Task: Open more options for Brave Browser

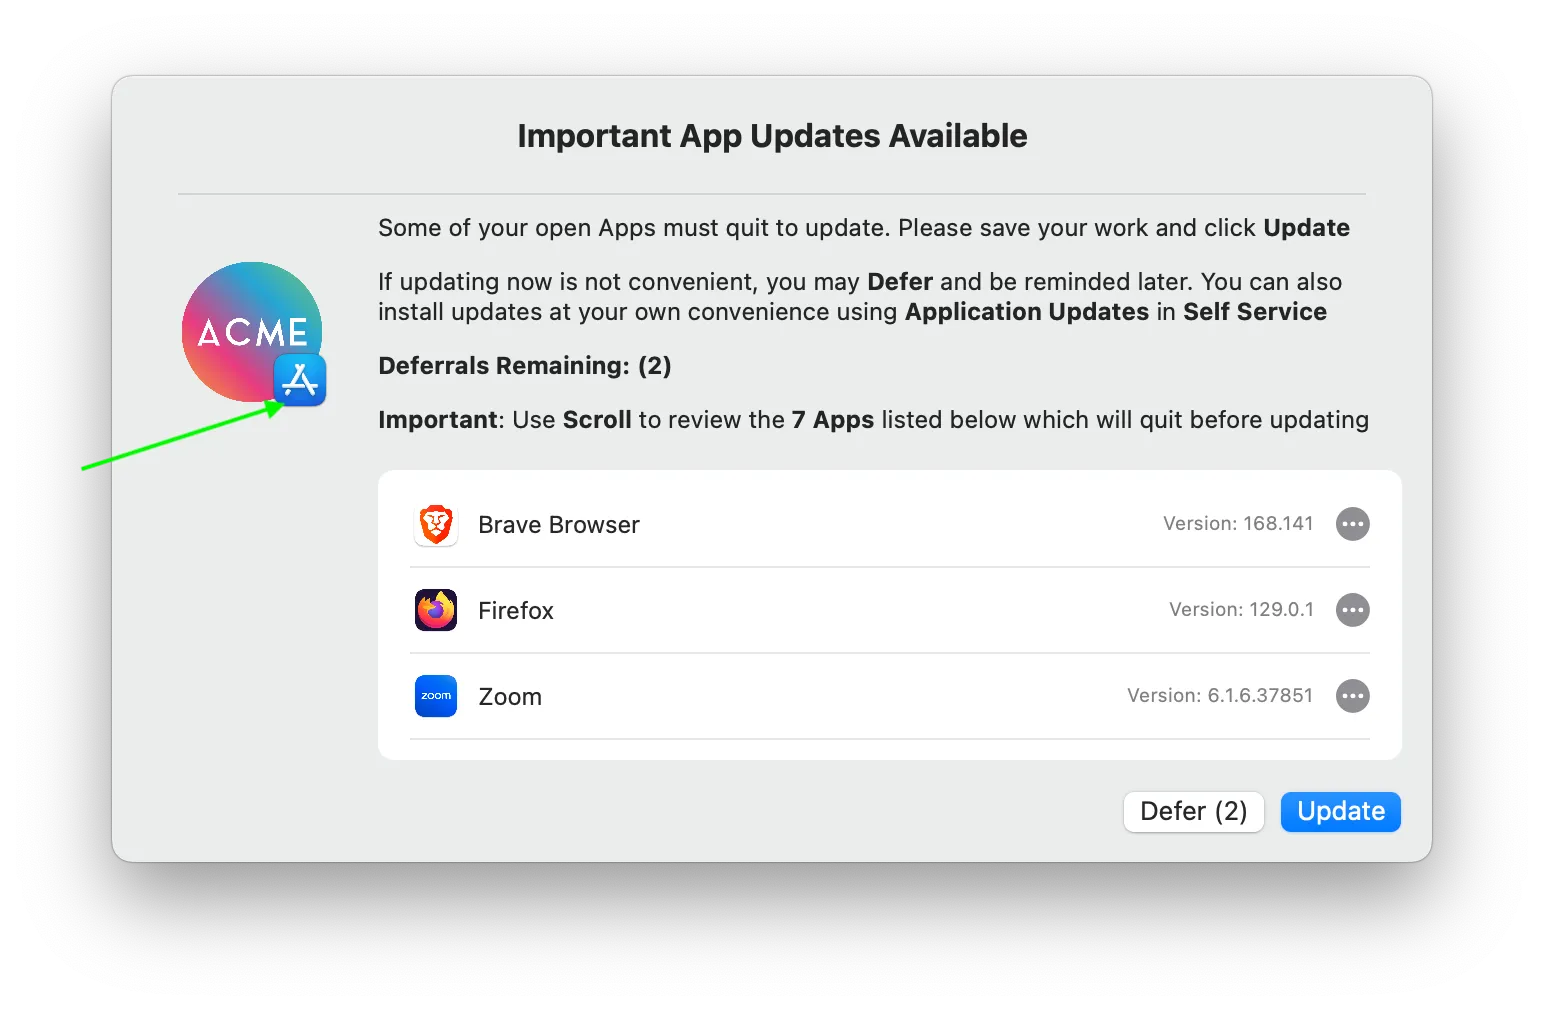Action: click(1353, 524)
